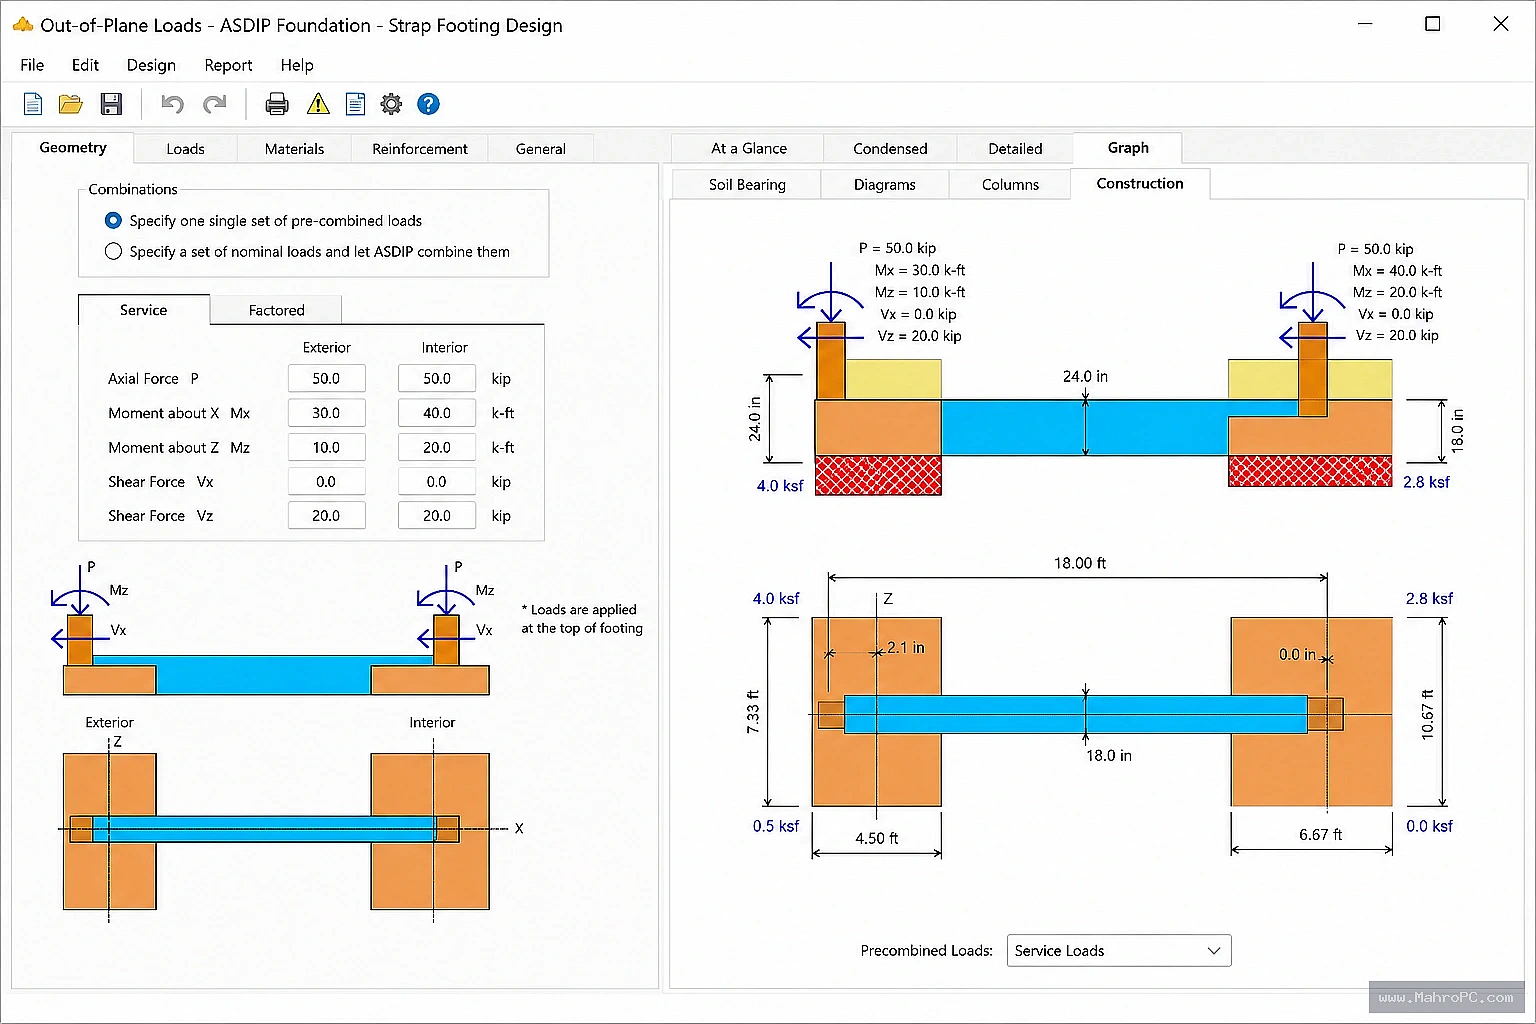
Task: Click the Print icon in toolbar
Action: (277, 104)
